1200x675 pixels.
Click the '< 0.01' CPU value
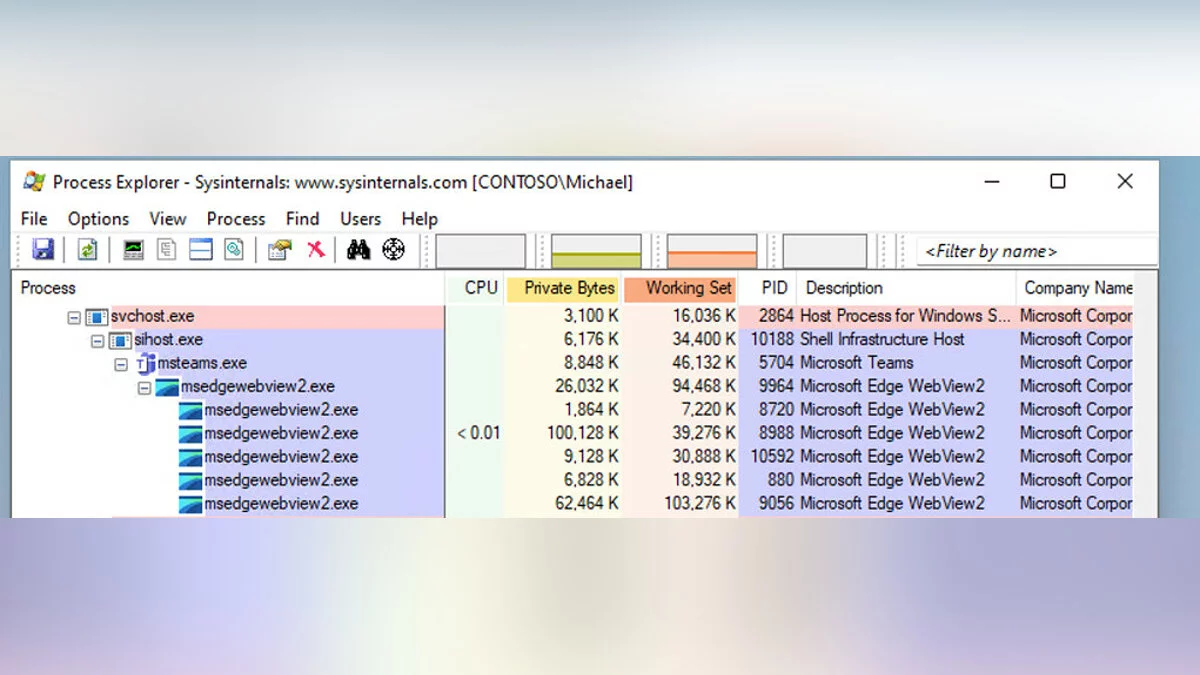coord(479,433)
